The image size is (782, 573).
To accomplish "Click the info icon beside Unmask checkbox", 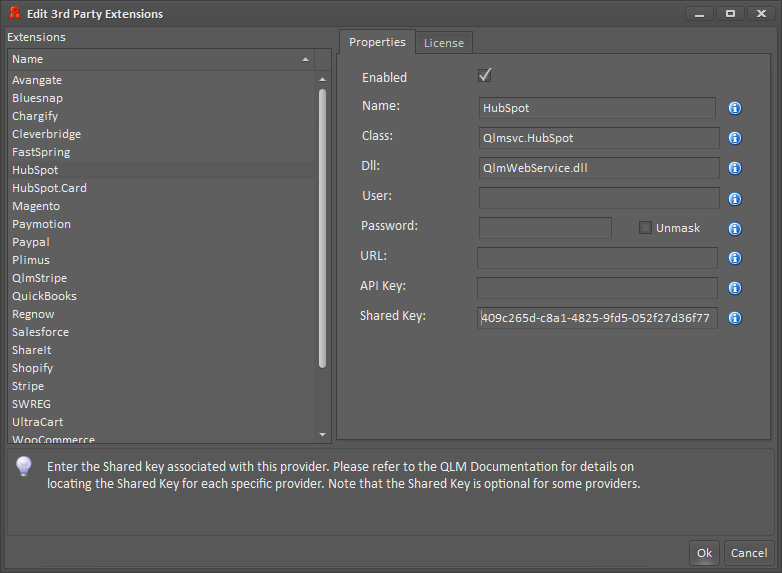I will [x=735, y=229].
